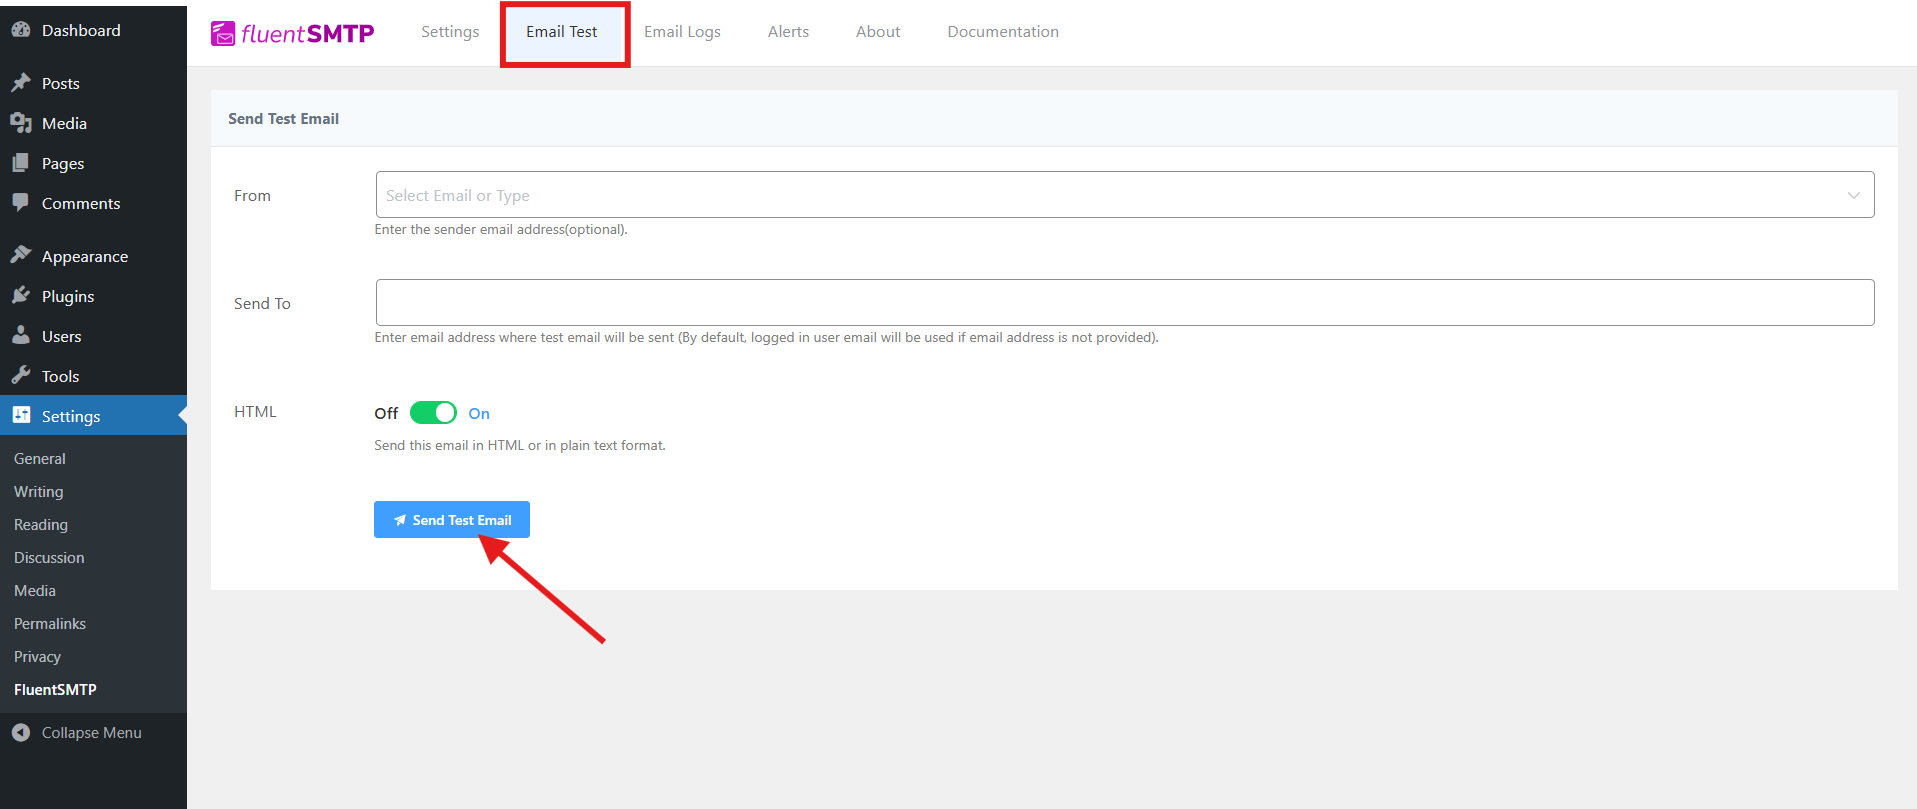Open Writing settings submenu link
Screen dimensions: 1917x809
[39, 491]
